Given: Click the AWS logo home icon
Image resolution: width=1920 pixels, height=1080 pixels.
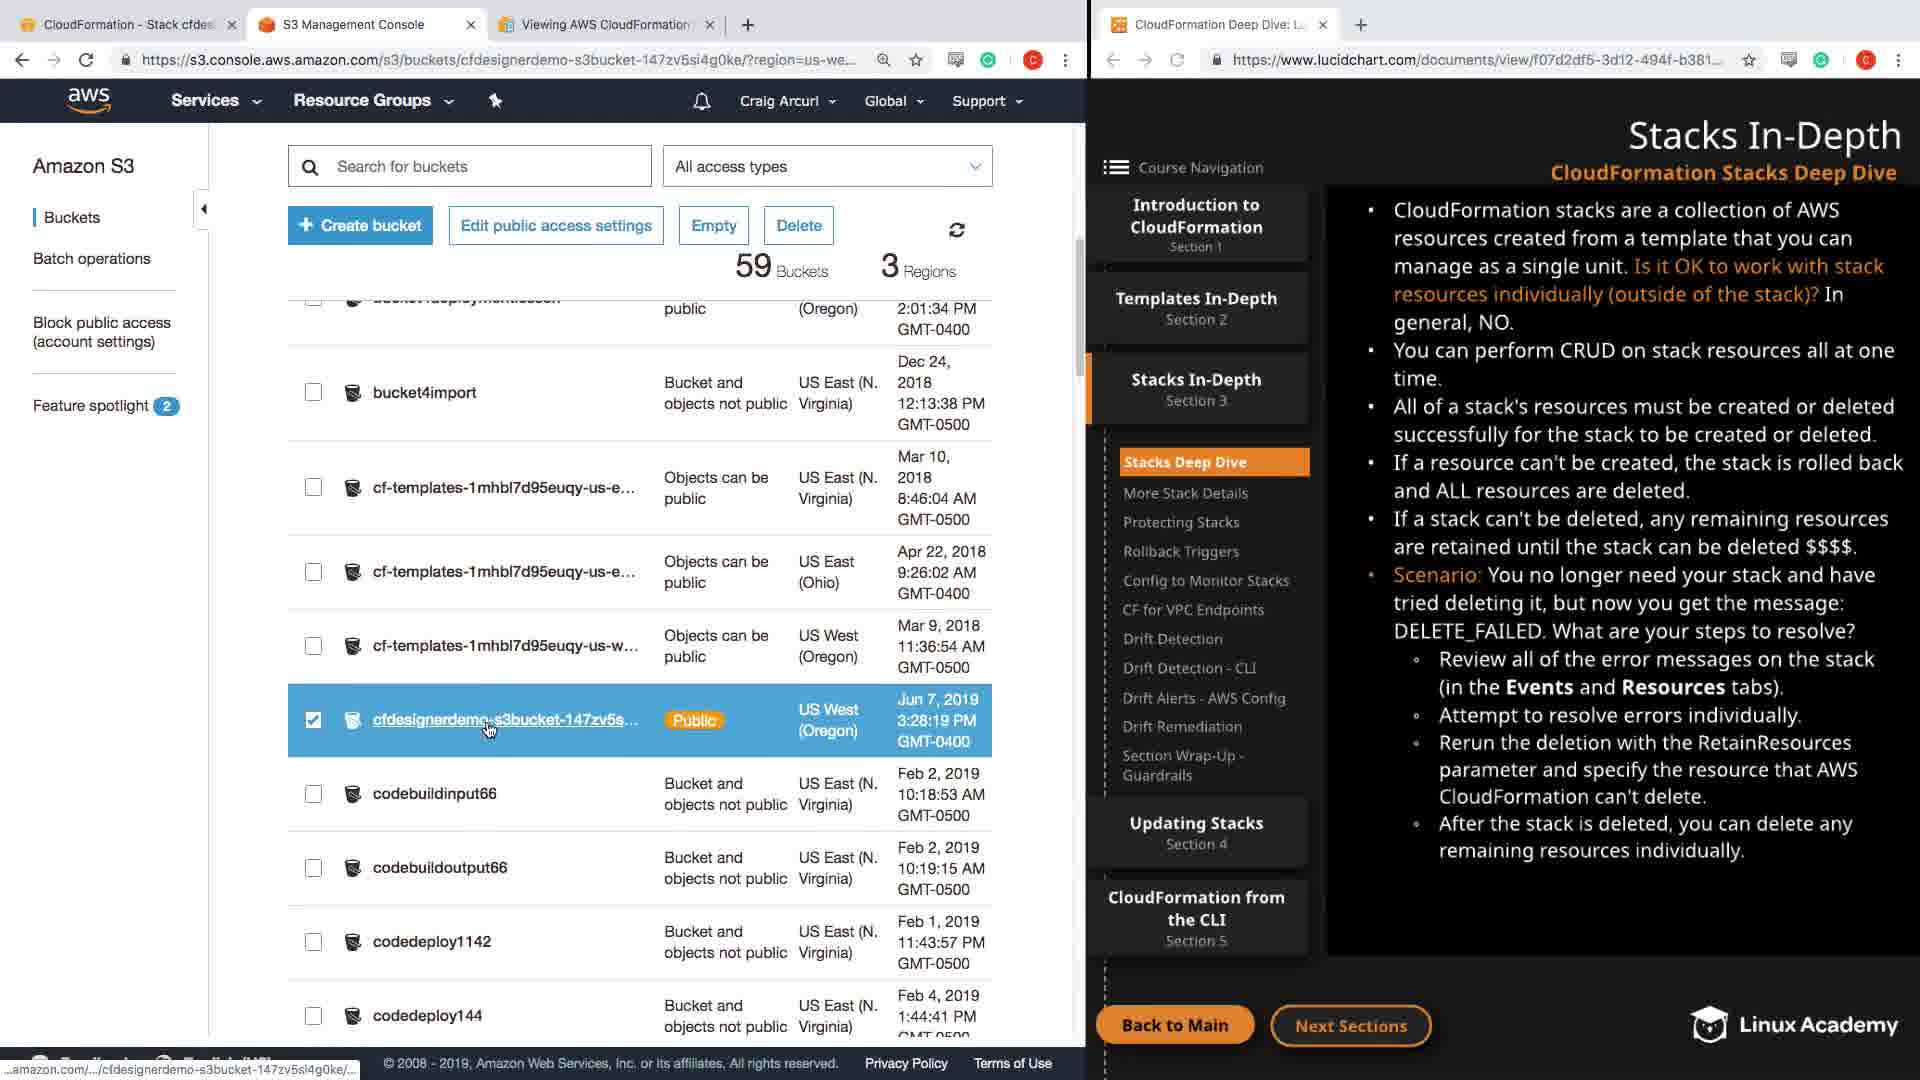Looking at the screenshot, I should pyautogui.click(x=89, y=100).
